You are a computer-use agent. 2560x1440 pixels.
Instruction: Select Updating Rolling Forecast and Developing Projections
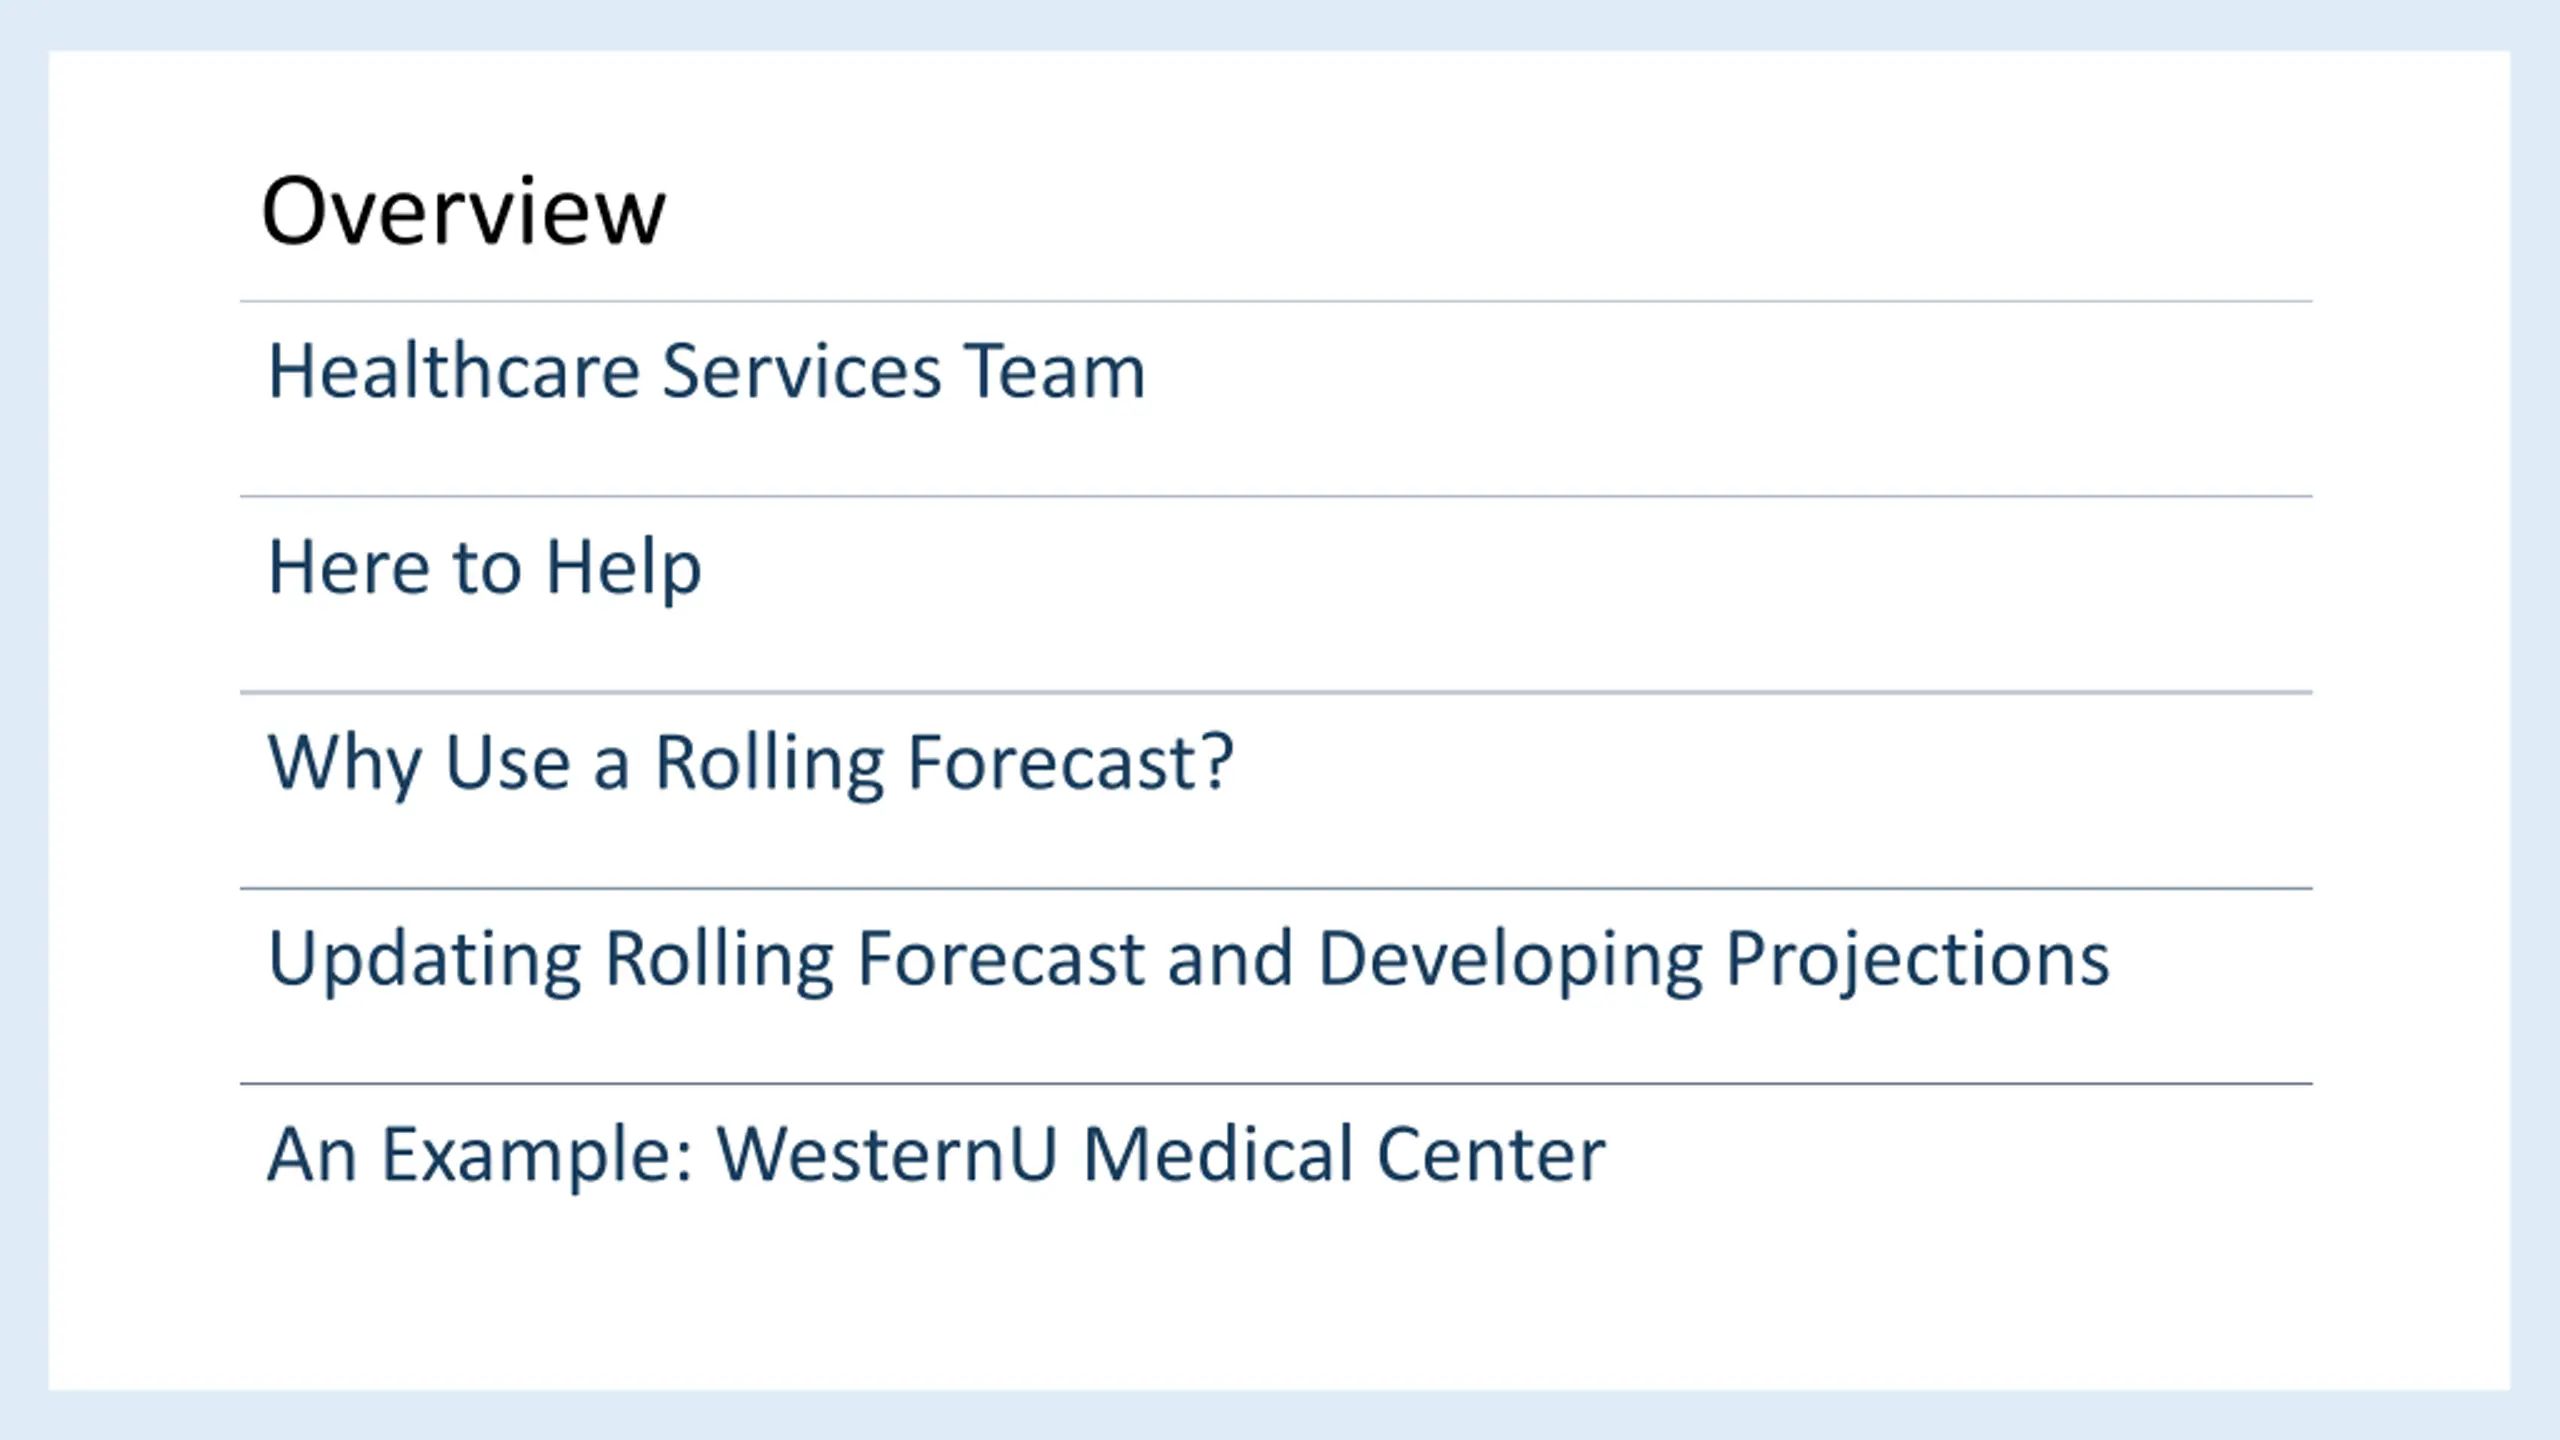click(x=1189, y=960)
